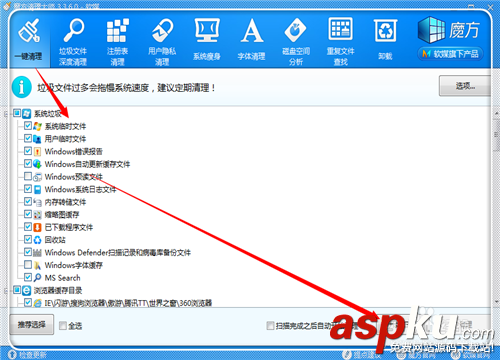Click the 选项... options button
This screenshot has height=360, width=500.
point(465,86)
